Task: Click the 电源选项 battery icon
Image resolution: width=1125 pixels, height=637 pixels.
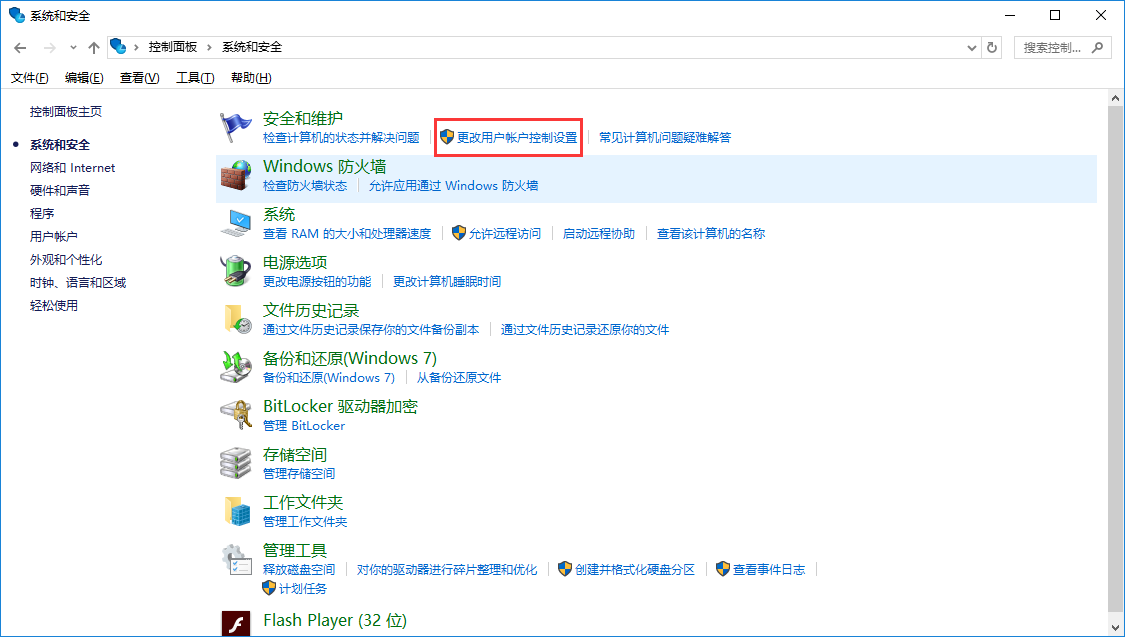Action: [x=236, y=269]
